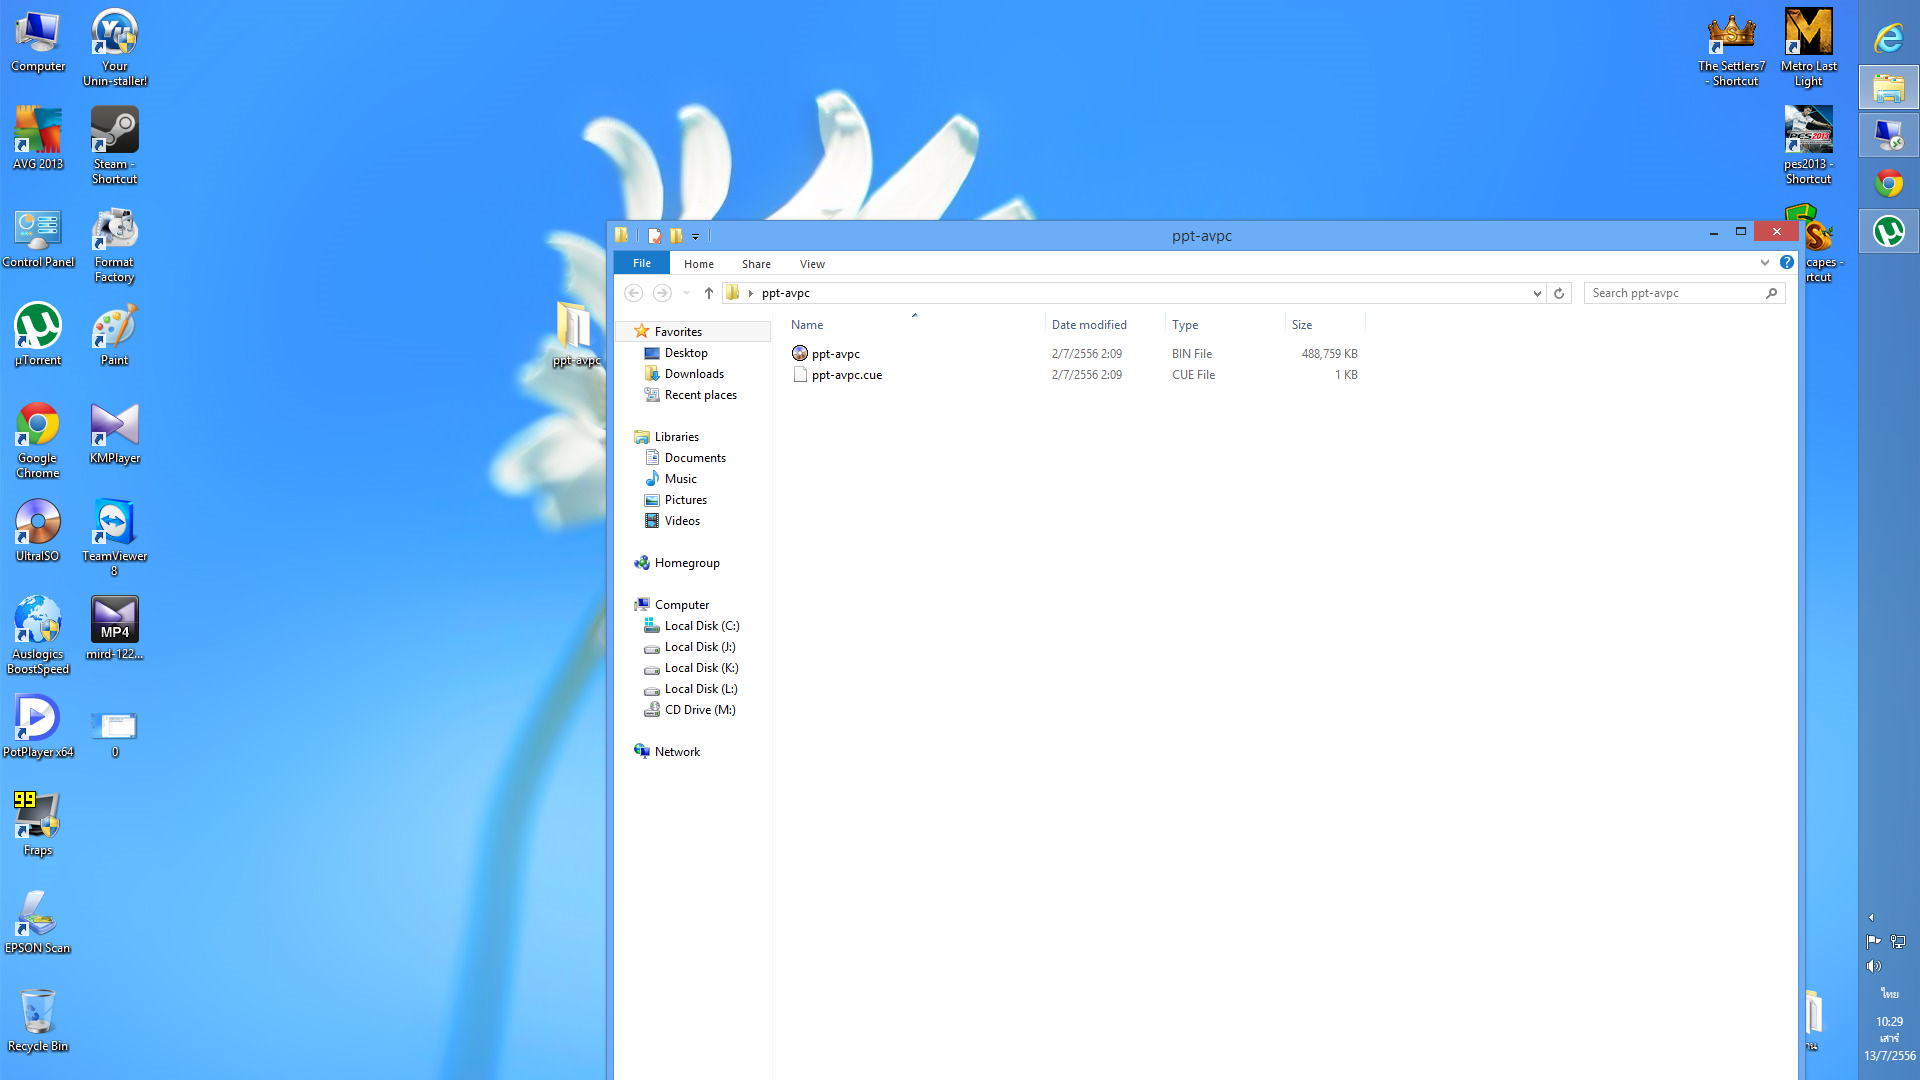Expand the address bar history dropdown
Image resolution: width=1920 pixels, height=1080 pixels.
1536,293
